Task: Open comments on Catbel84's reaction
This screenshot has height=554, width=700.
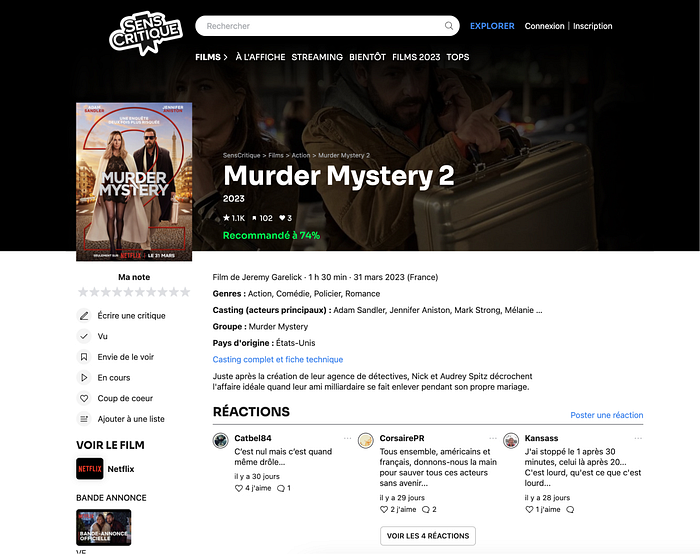Action: (281, 488)
